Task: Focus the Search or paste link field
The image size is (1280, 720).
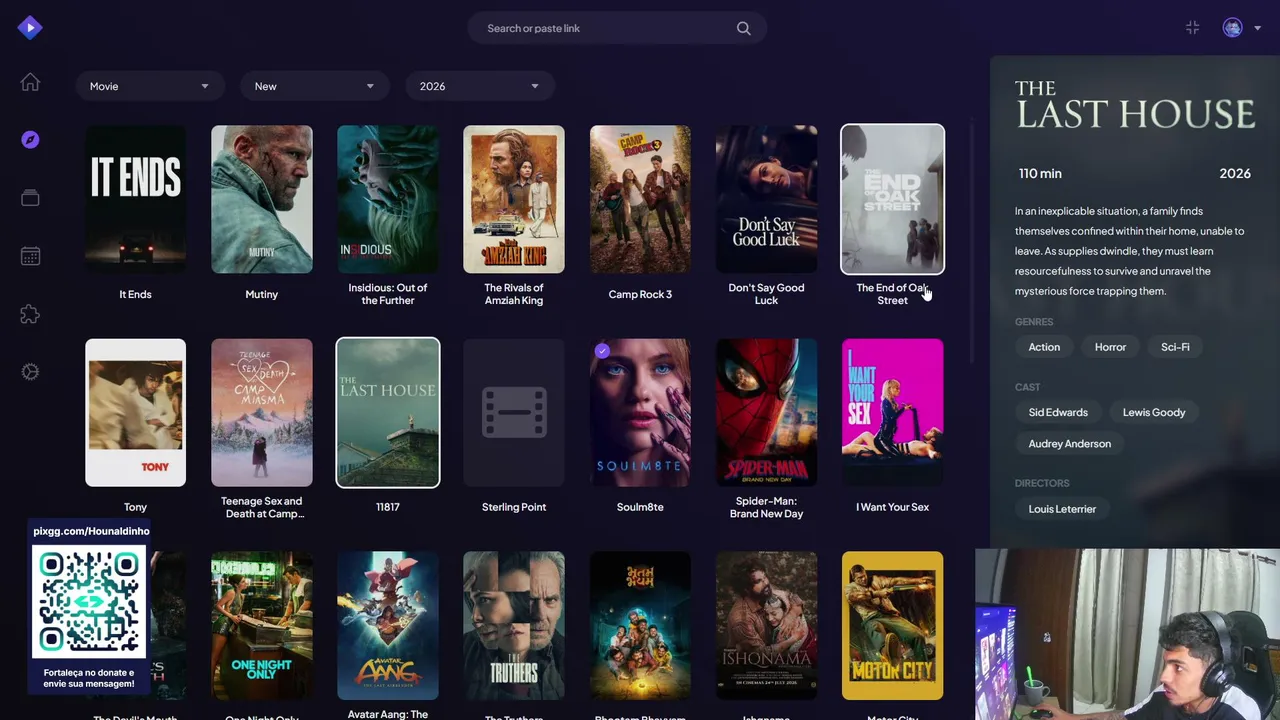Action: pos(617,28)
